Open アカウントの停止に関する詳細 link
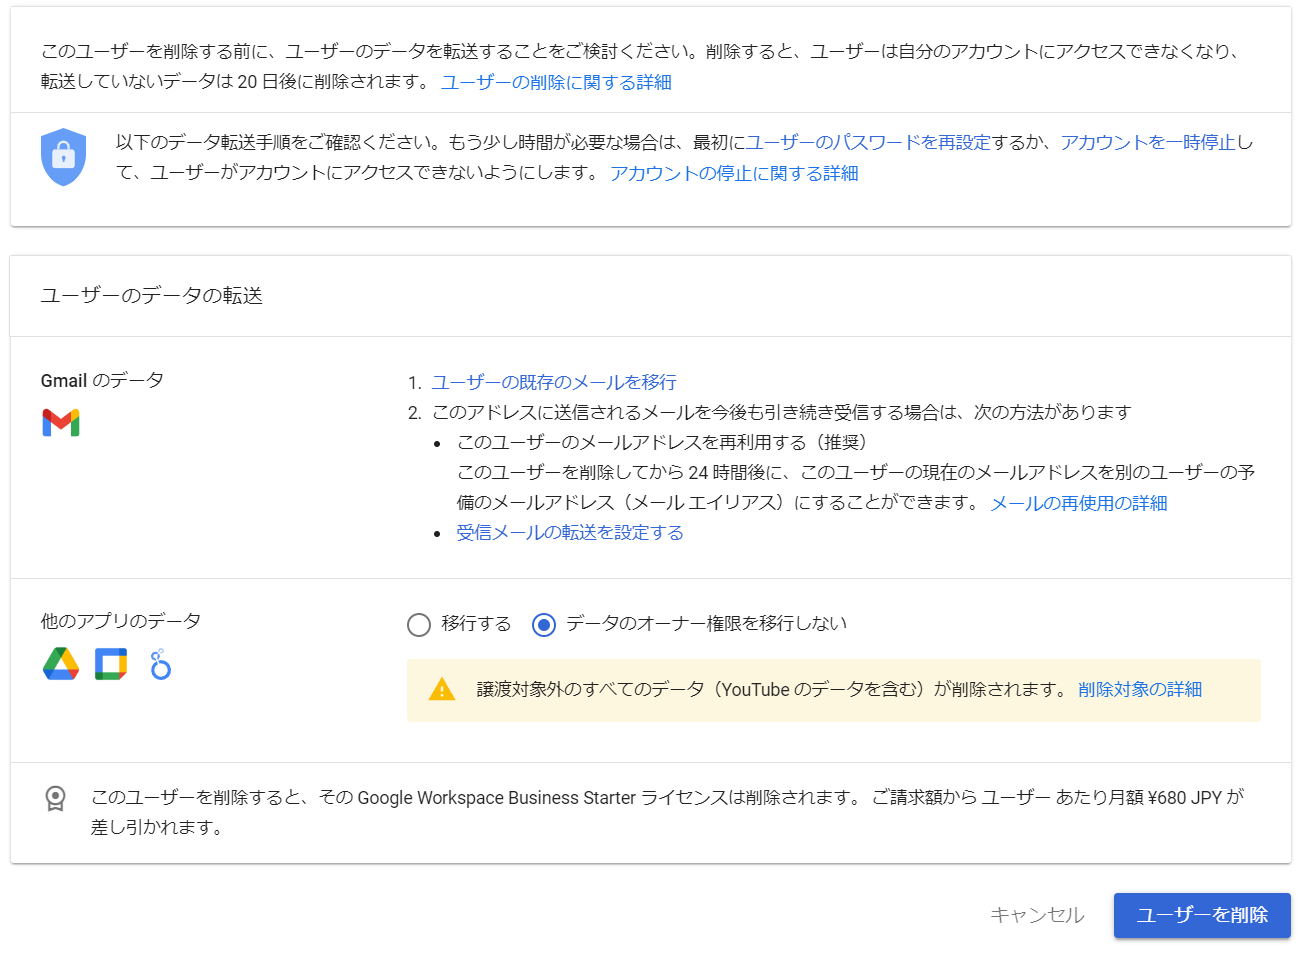This screenshot has height=959, width=1308. coord(734,173)
